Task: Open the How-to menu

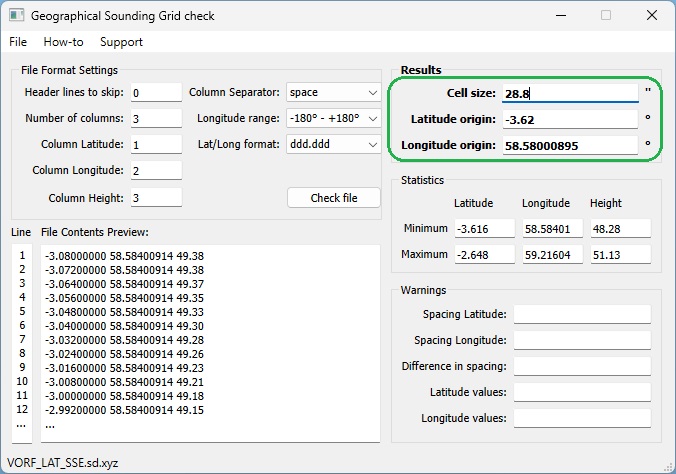Action: [x=63, y=42]
